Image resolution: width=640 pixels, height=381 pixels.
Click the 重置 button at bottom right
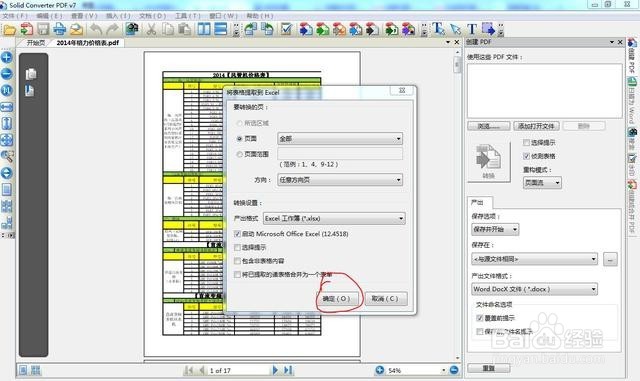pos(489,368)
